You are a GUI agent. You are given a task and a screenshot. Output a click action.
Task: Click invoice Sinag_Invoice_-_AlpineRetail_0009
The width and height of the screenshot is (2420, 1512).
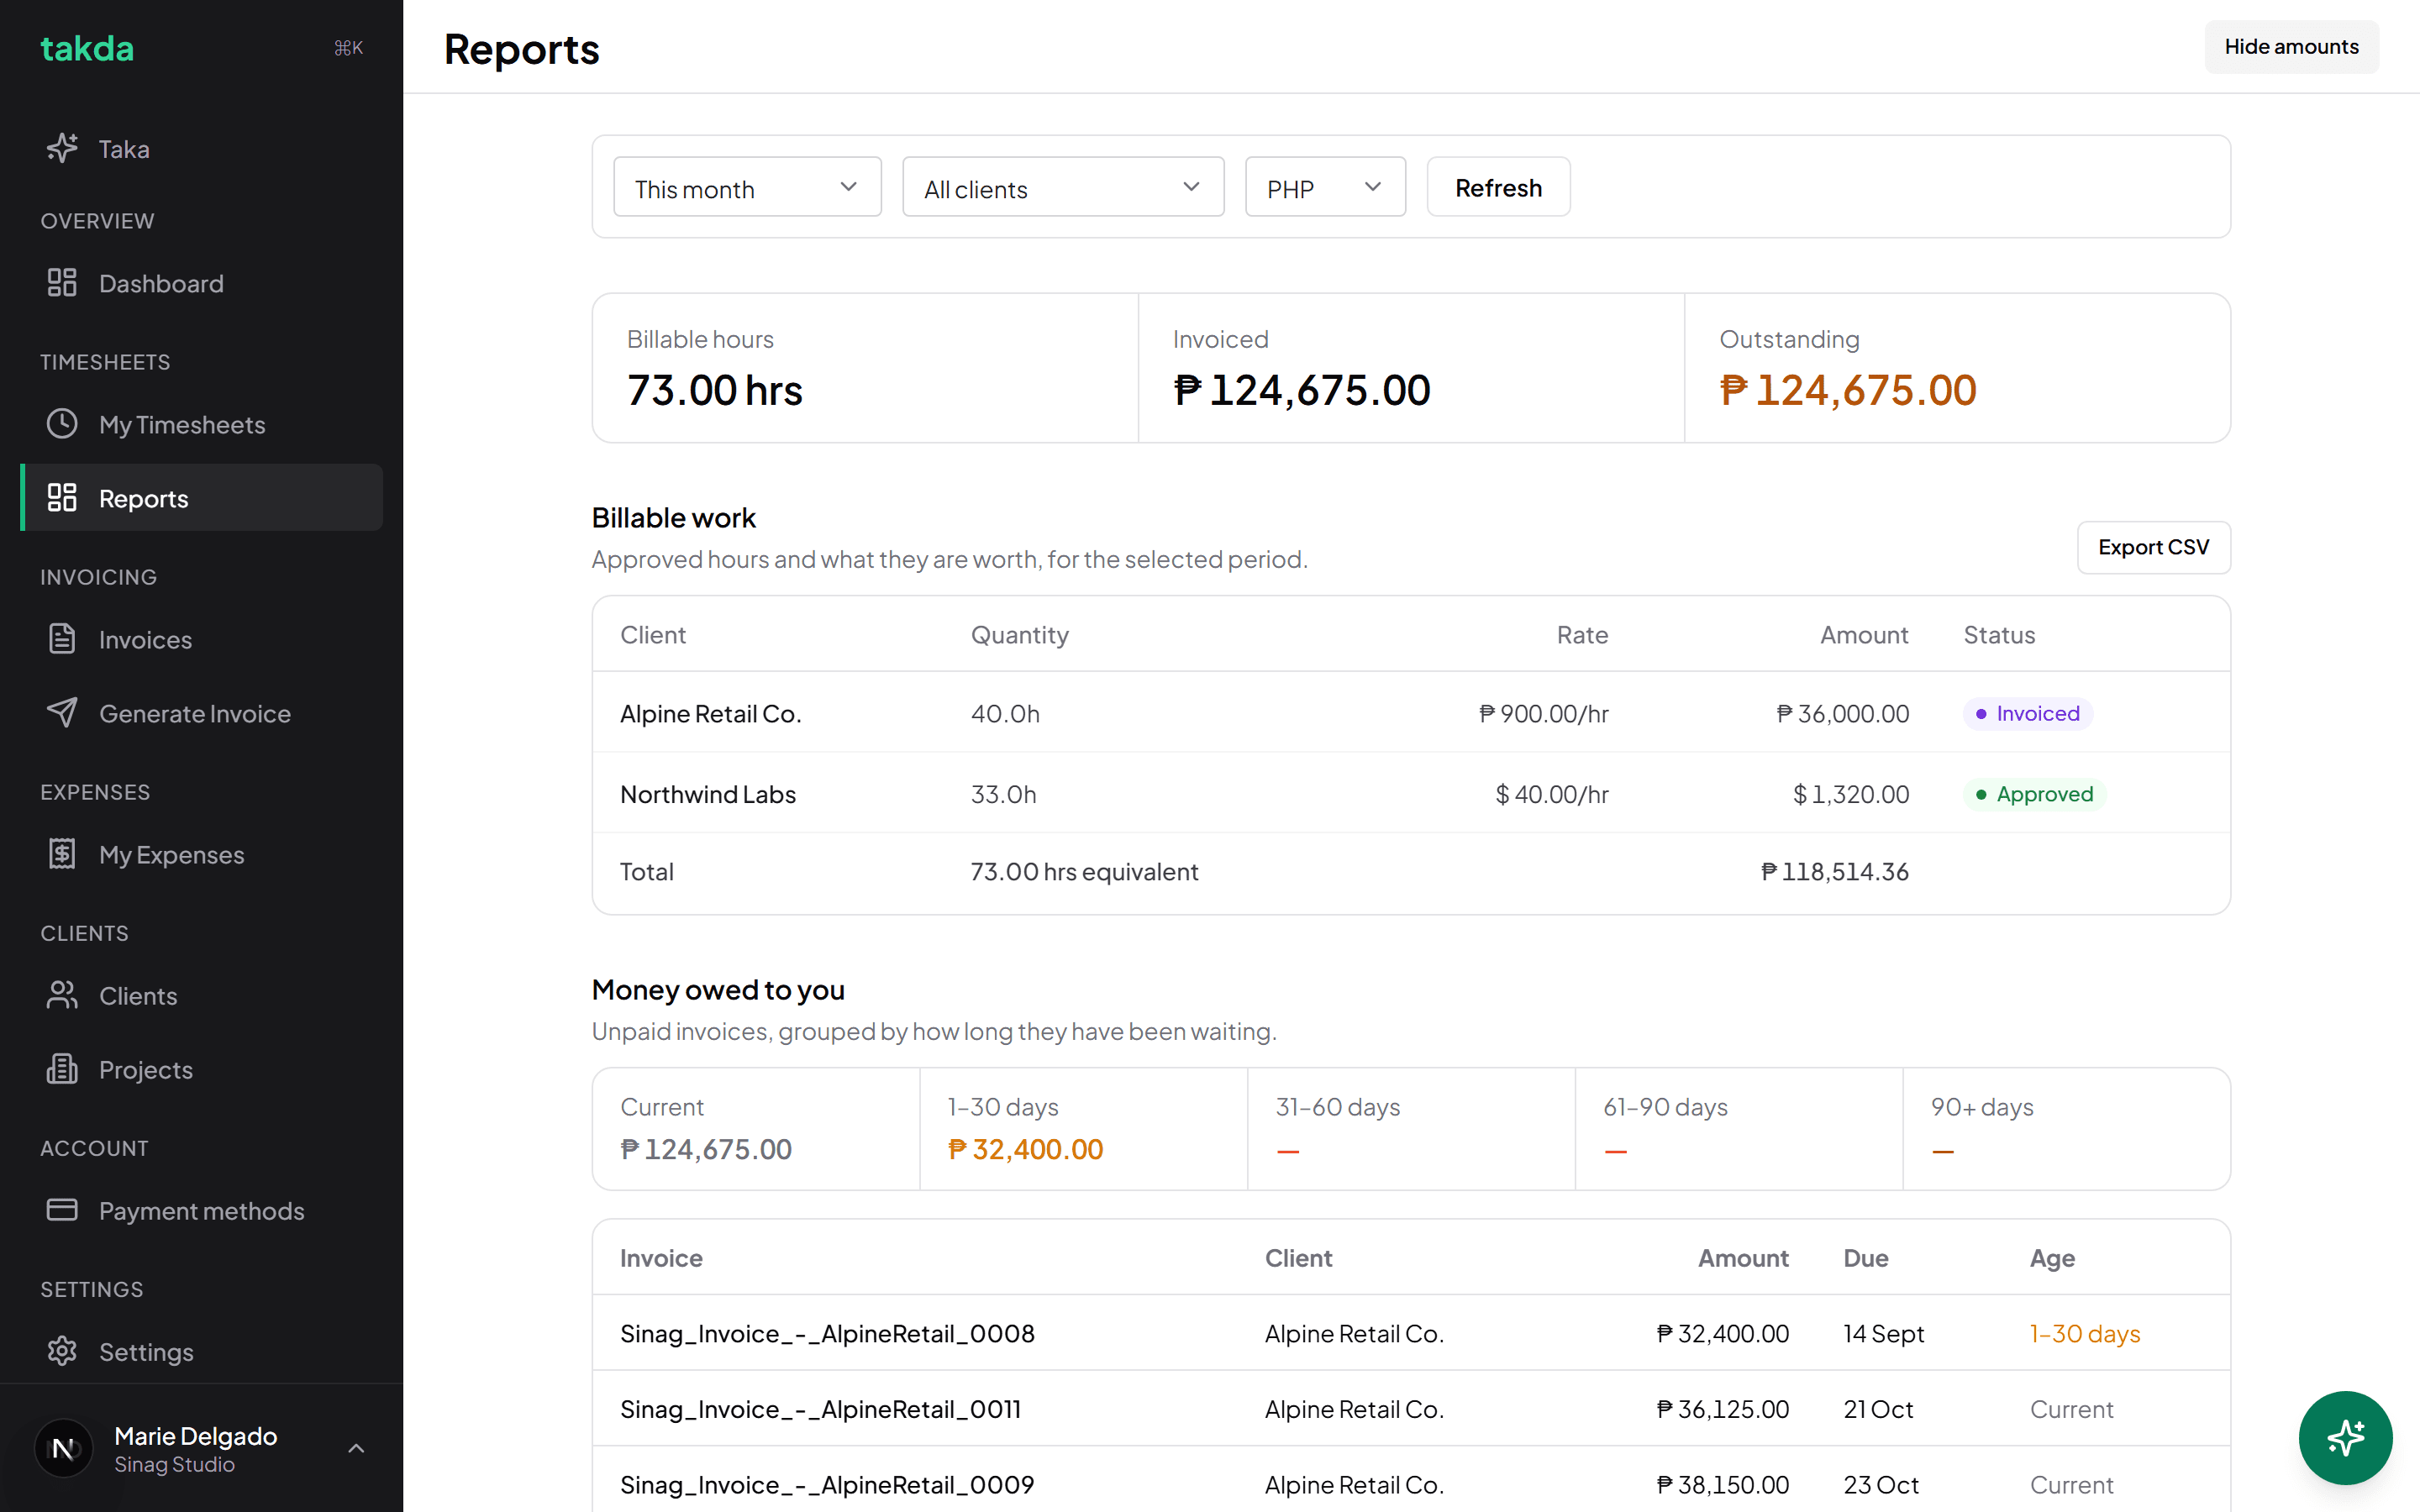click(x=827, y=1484)
